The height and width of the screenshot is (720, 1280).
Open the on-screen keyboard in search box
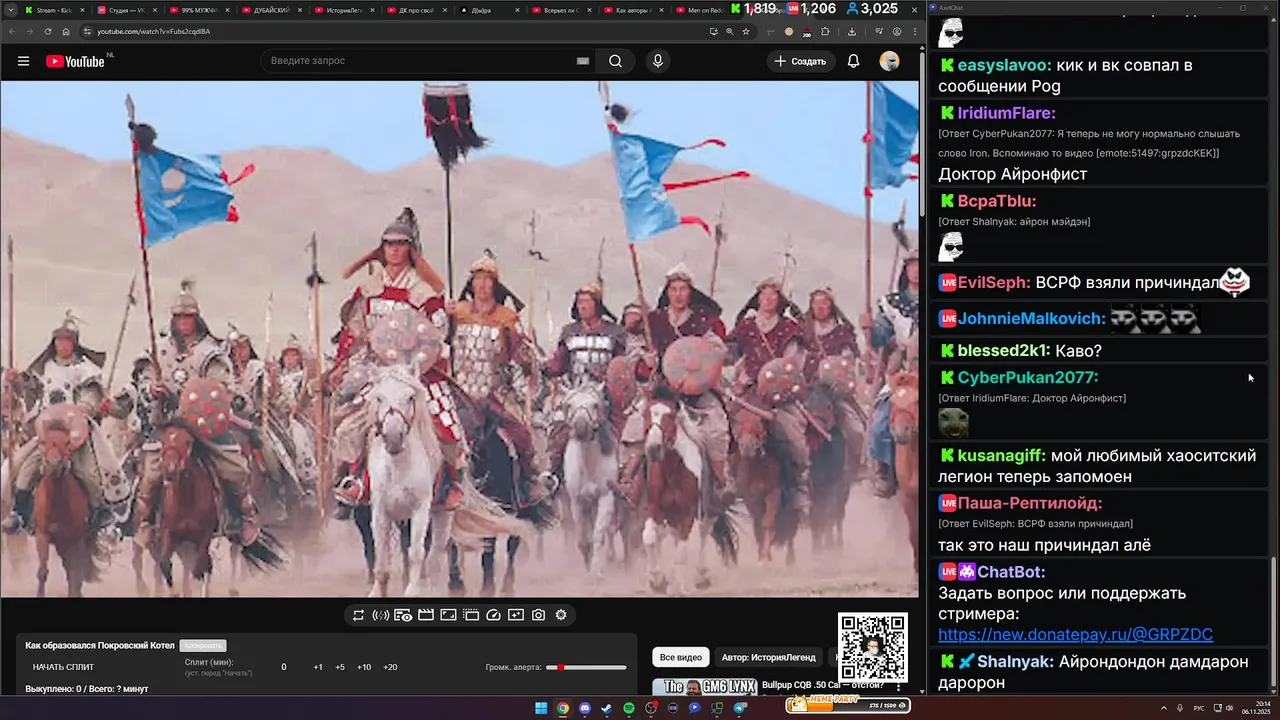click(x=583, y=61)
